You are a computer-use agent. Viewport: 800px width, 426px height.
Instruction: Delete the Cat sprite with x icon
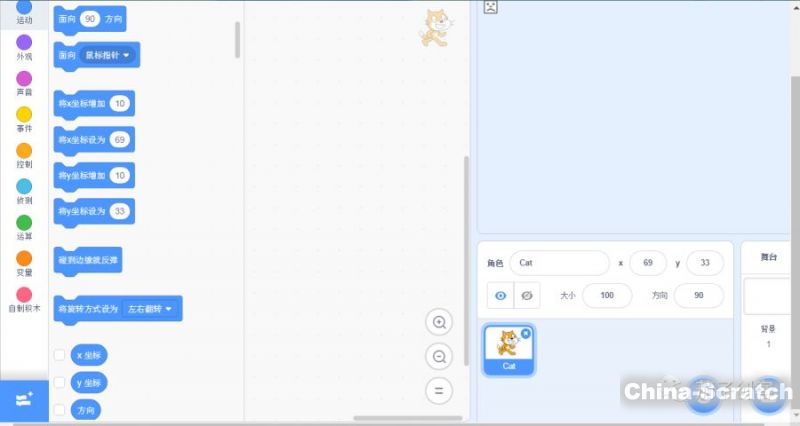pos(526,332)
